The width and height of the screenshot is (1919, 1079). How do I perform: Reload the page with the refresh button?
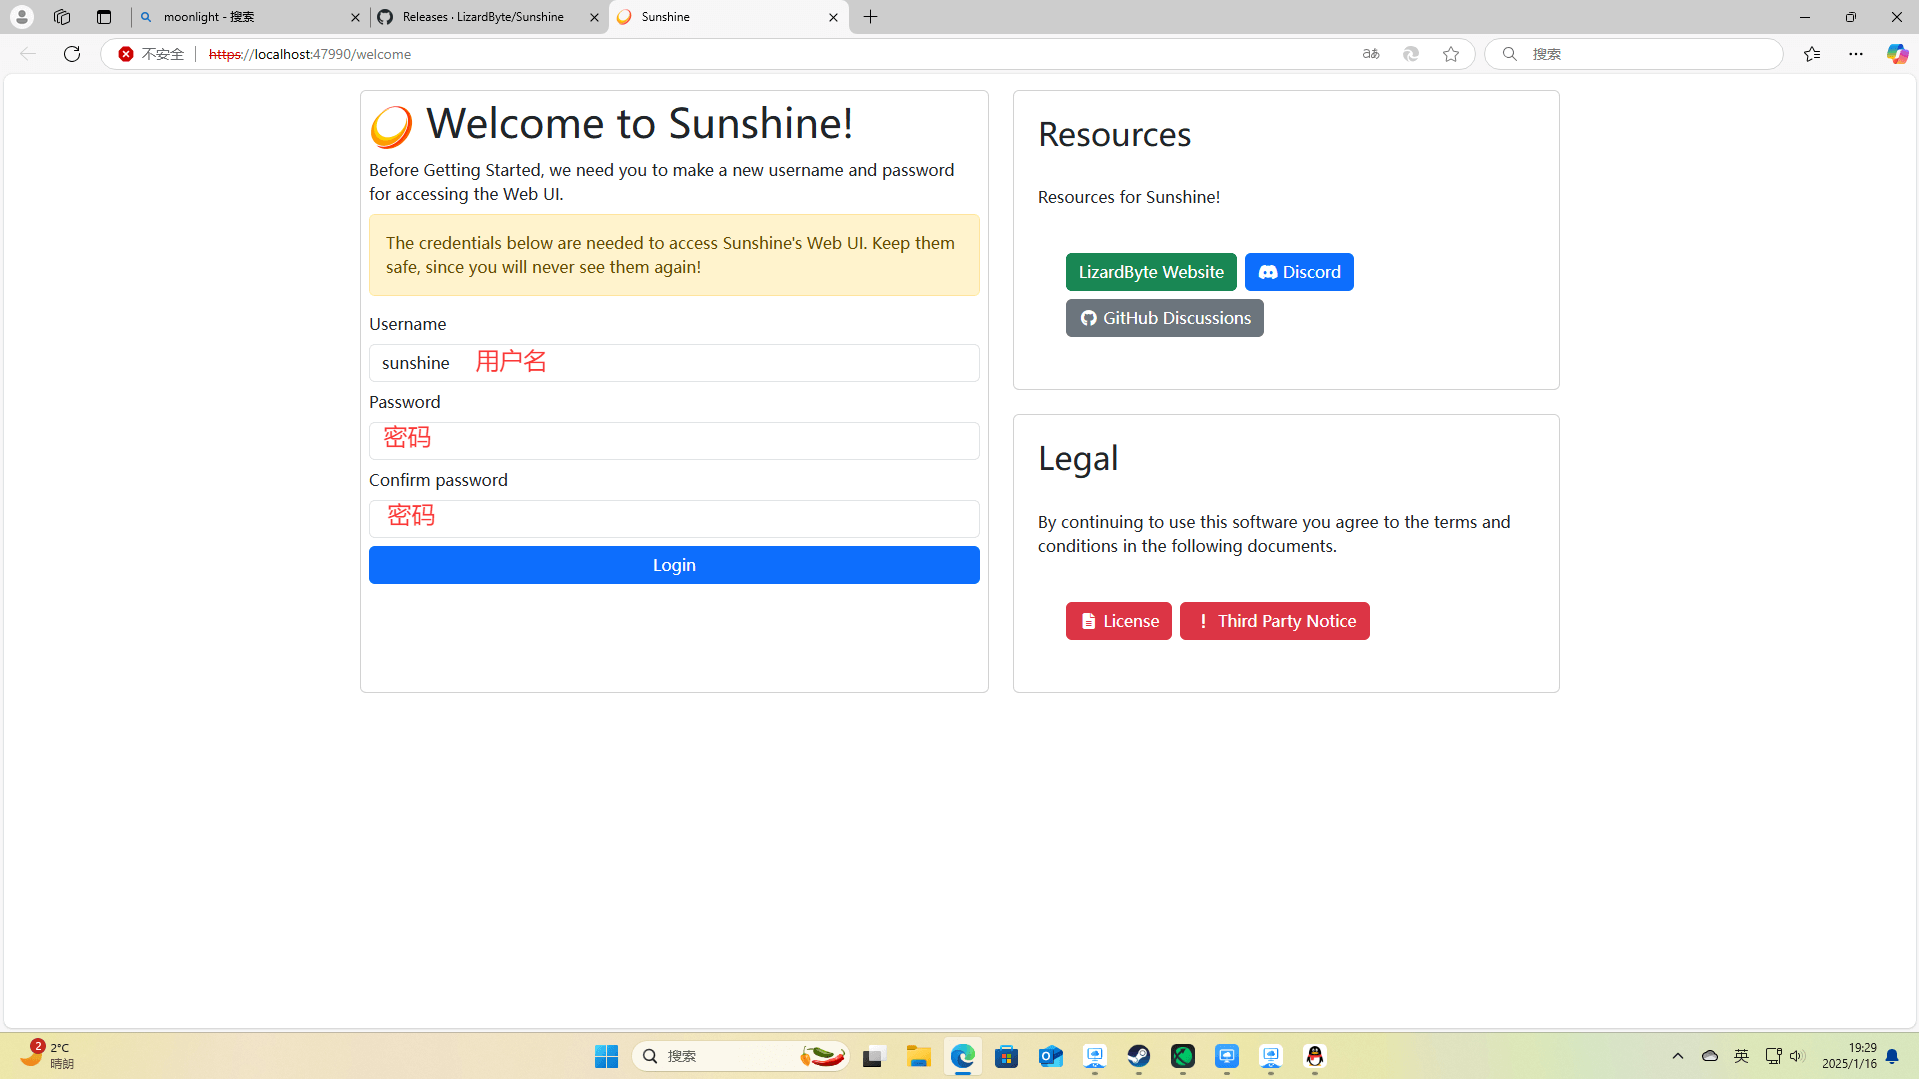pos(72,54)
